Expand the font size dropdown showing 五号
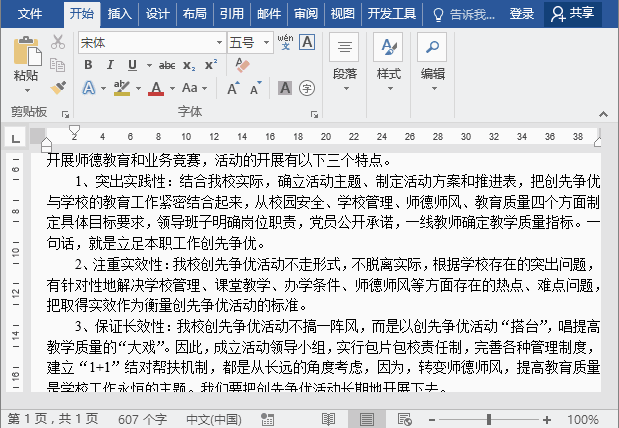Viewport: 619px width, 428px height. pos(265,42)
